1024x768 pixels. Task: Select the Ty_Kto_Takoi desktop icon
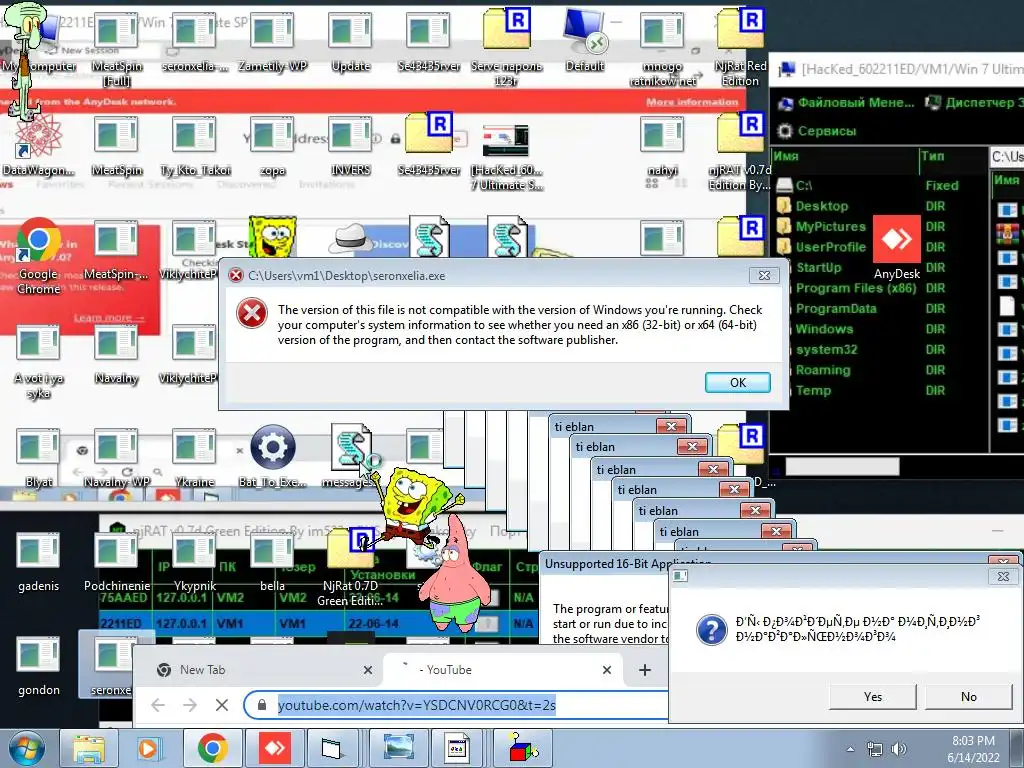195,147
